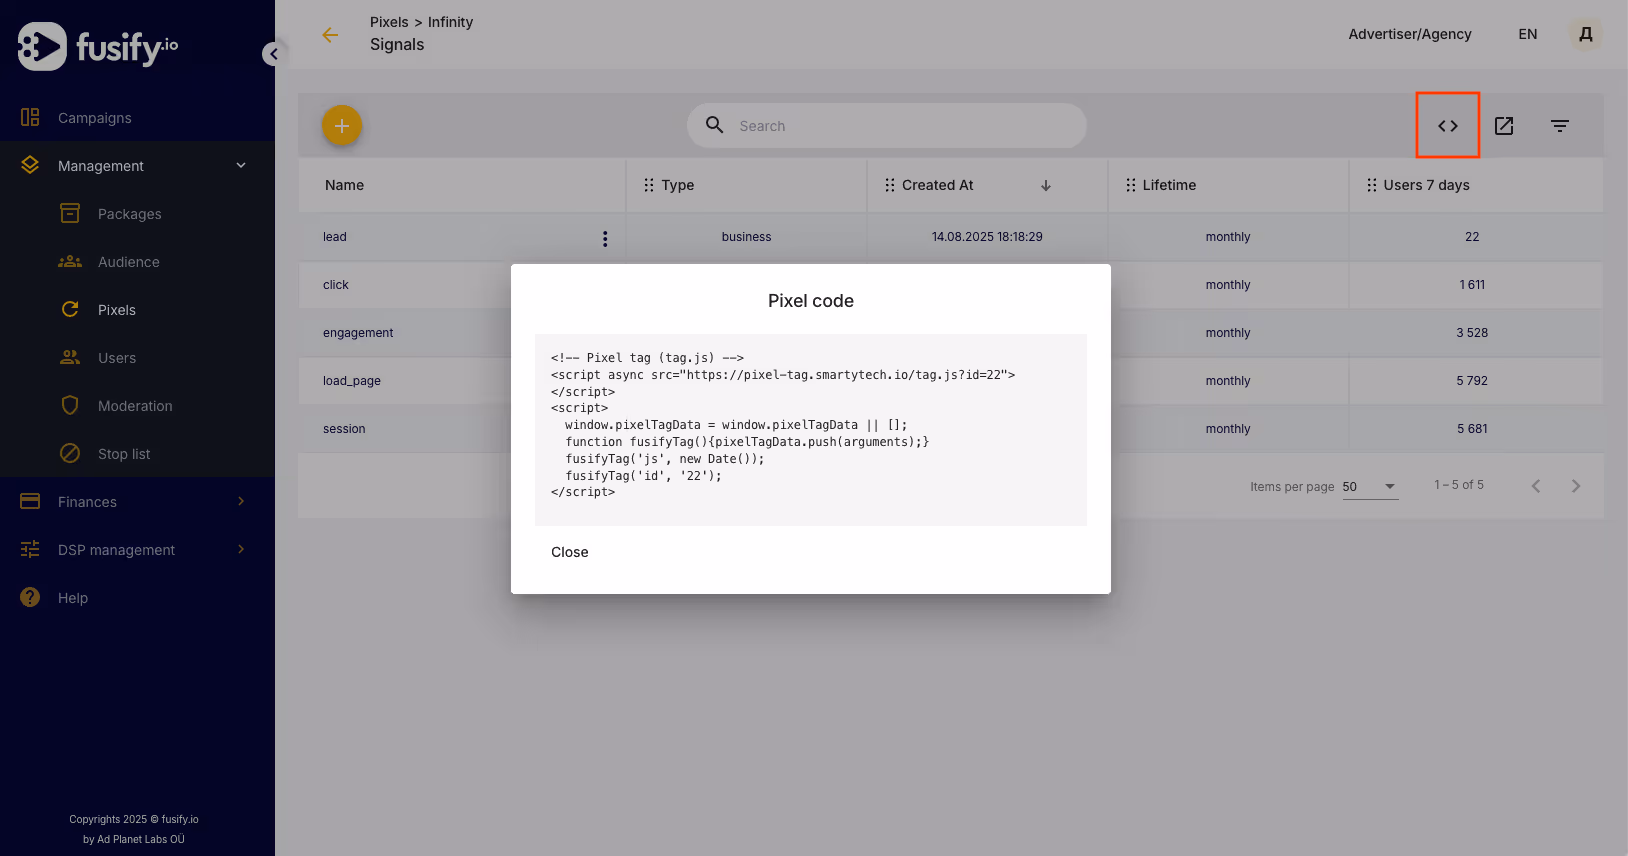Grab the Type column drag handle
The height and width of the screenshot is (856, 1628).
tap(649, 185)
